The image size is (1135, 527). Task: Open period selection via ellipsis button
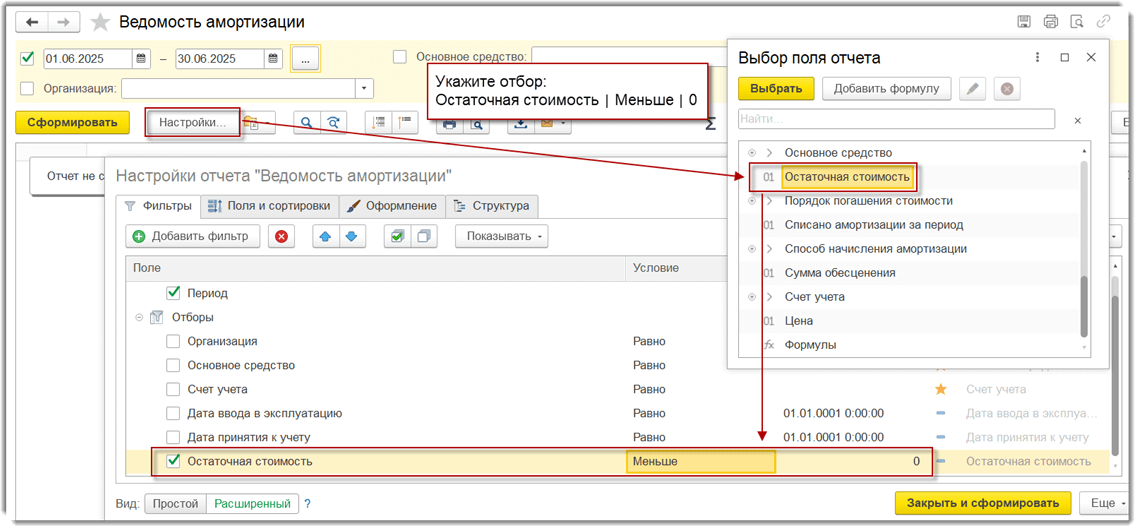click(x=305, y=59)
